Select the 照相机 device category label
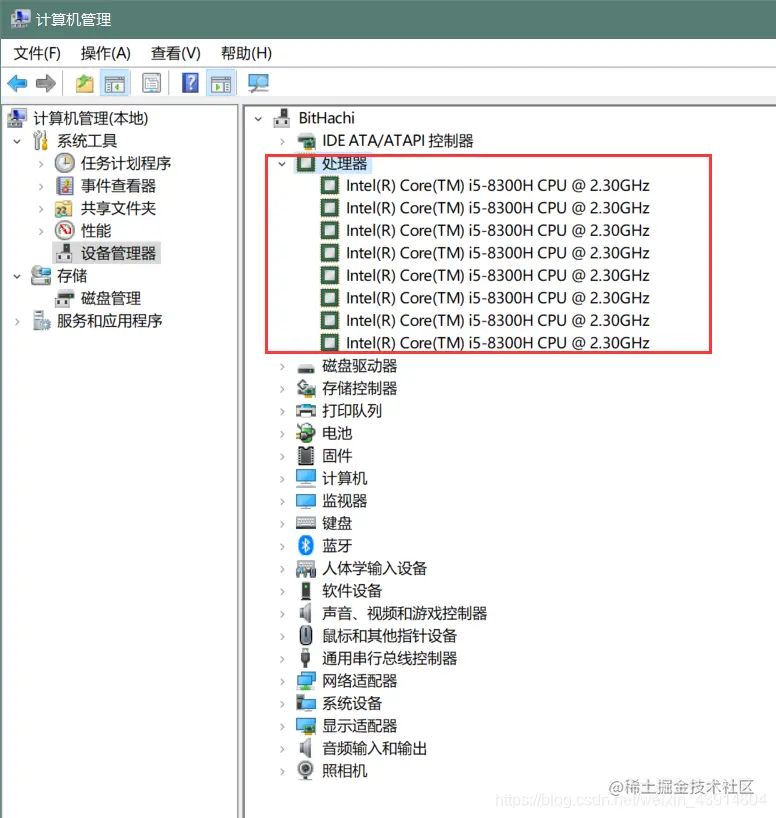This screenshot has width=776, height=818. (344, 771)
